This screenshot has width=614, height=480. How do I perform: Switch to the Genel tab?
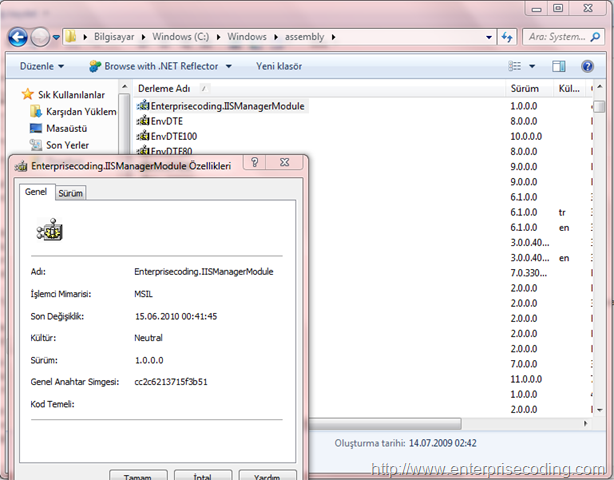pyautogui.click(x=36, y=192)
